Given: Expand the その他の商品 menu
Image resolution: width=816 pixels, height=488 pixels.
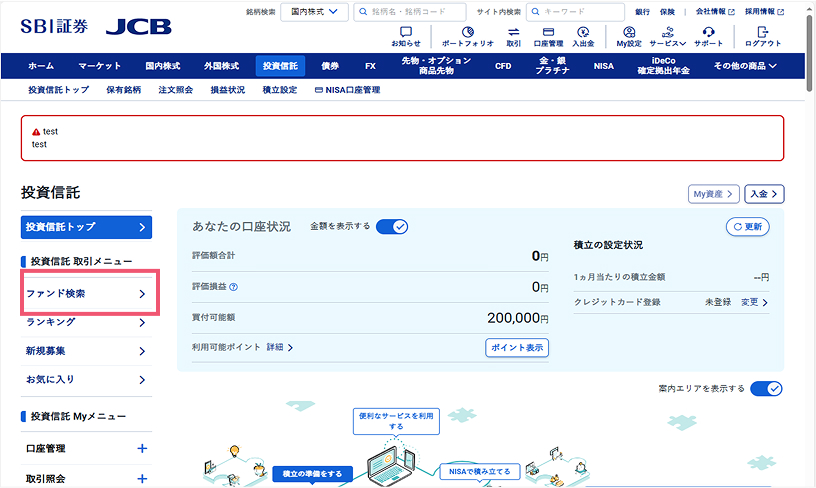Looking at the screenshot, I should pyautogui.click(x=745, y=66).
